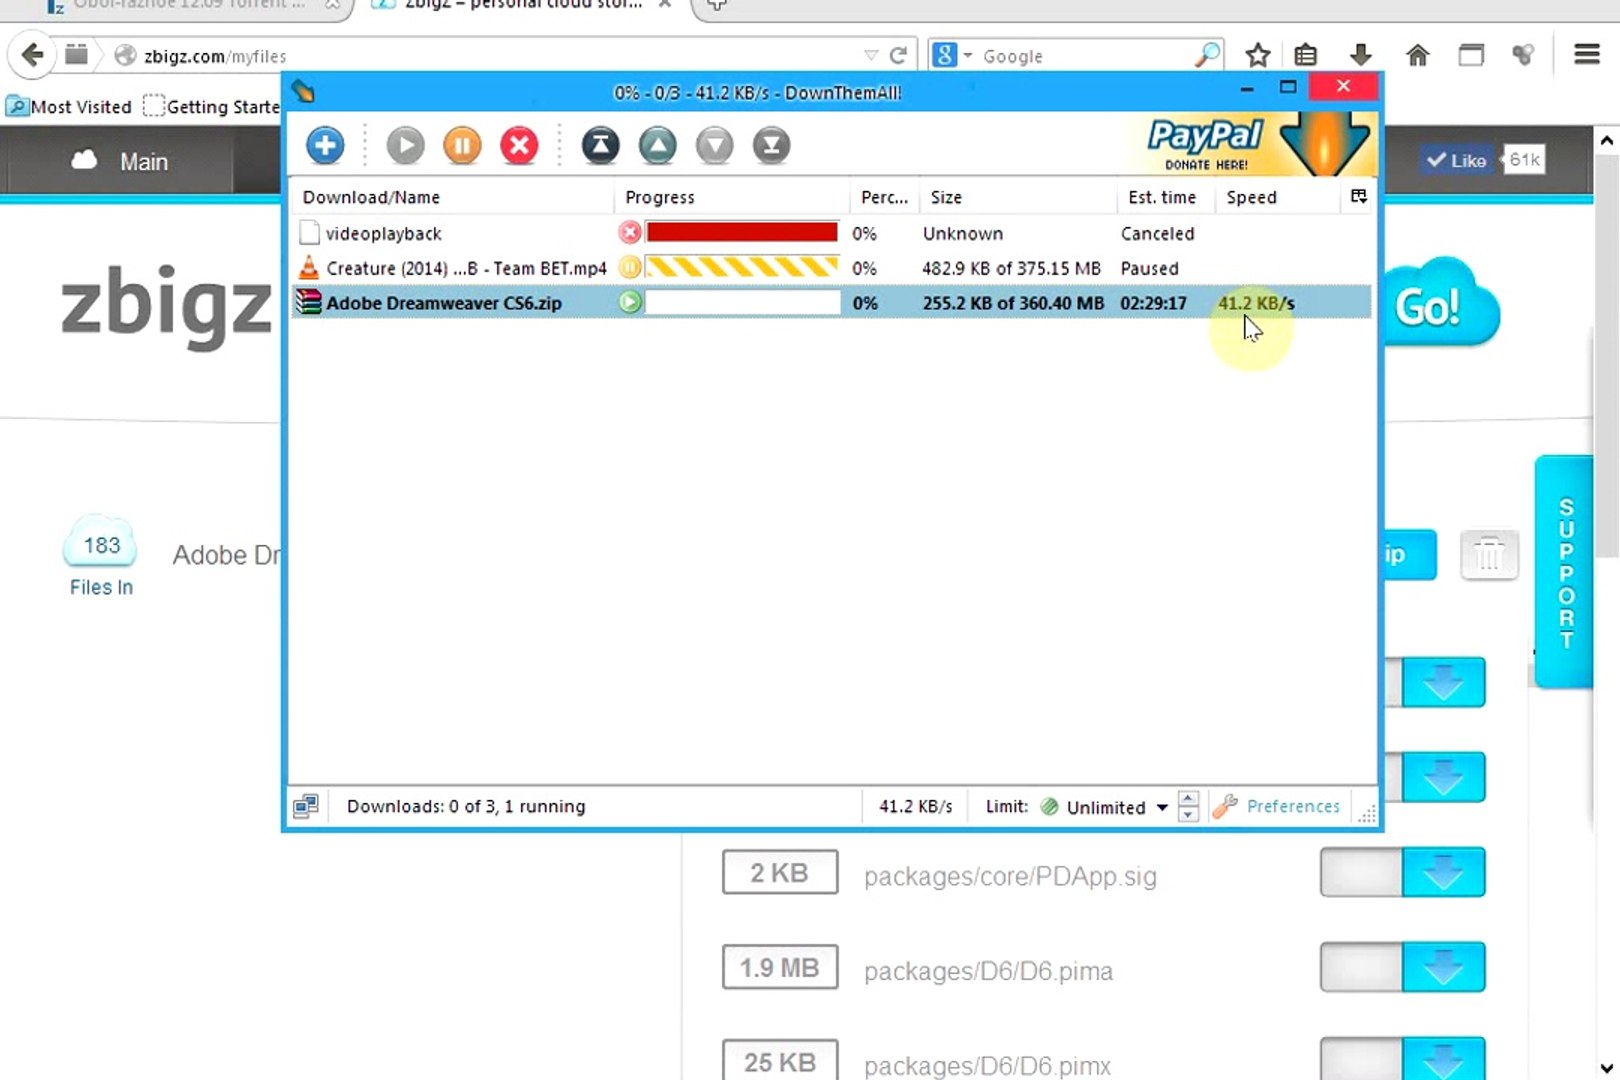Open the browser downloads arrow icon
The width and height of the screenshot is (1620, 1080).
coord(1360,55)
